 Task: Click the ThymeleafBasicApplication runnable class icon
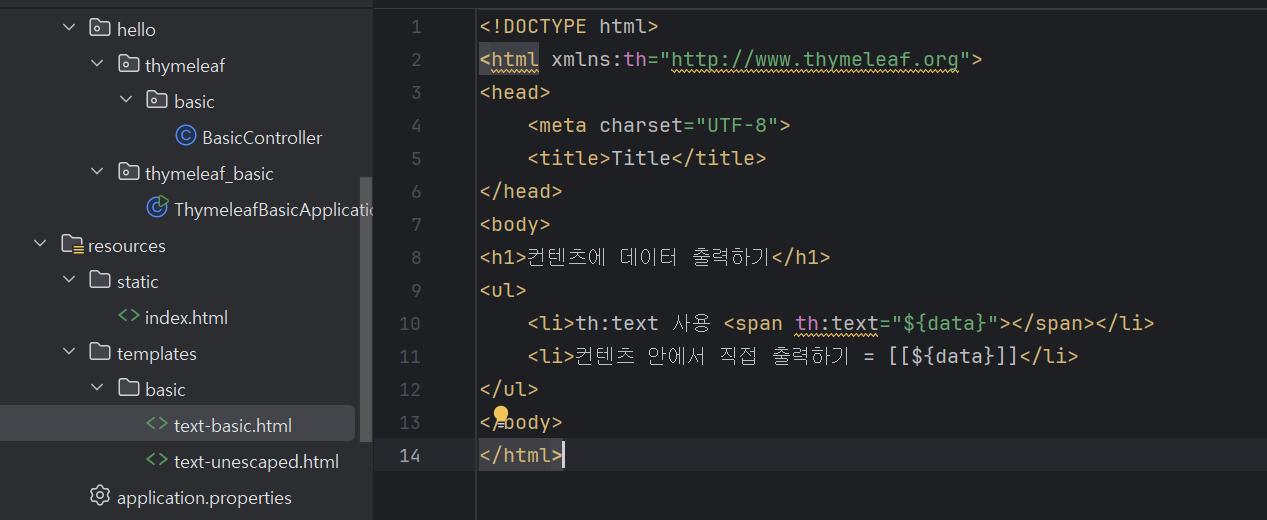[157, 208]
